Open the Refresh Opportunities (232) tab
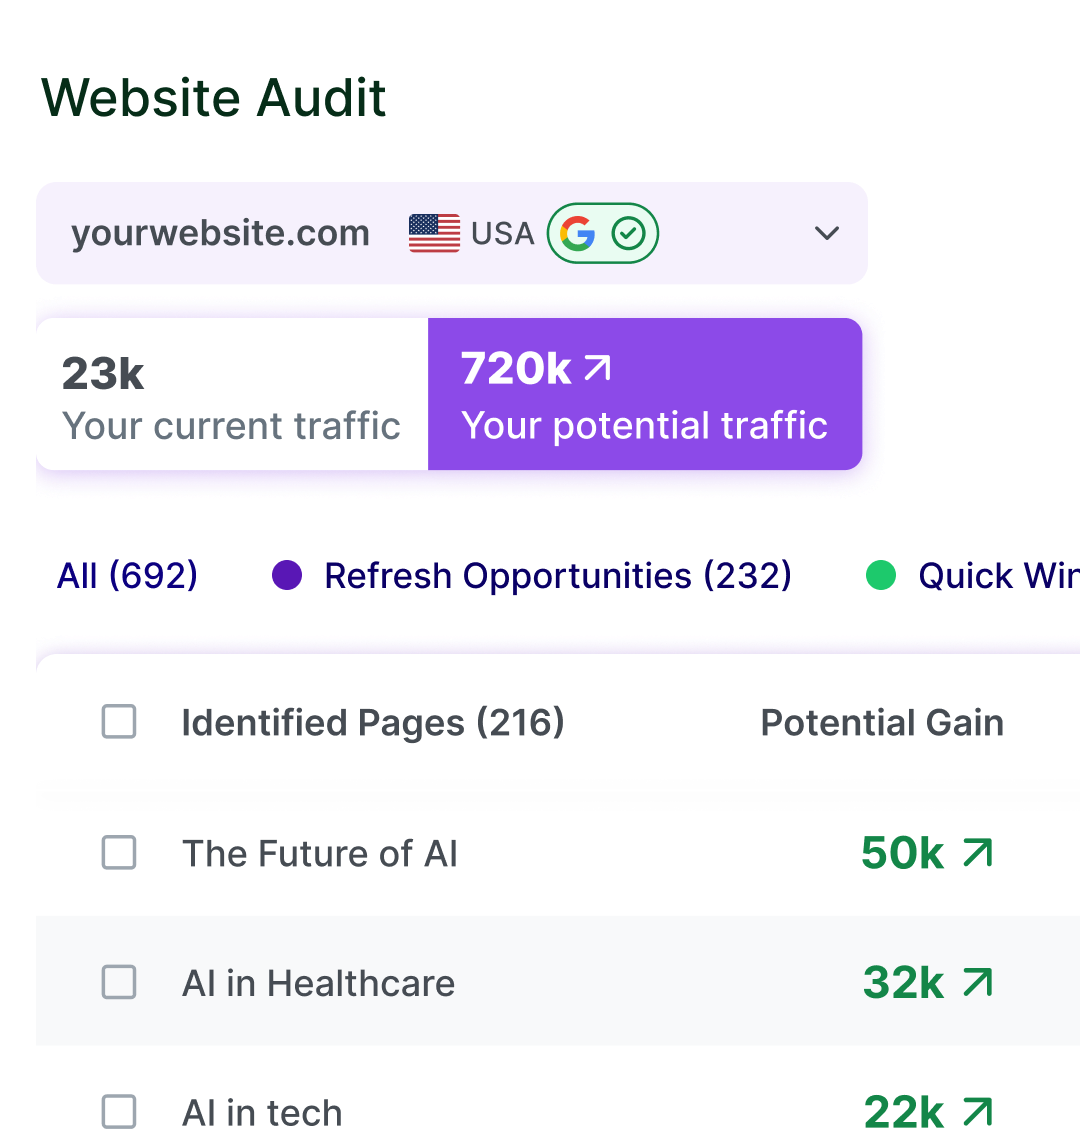This screenshot has width=1081, height=1140. [x=558, y=576]
